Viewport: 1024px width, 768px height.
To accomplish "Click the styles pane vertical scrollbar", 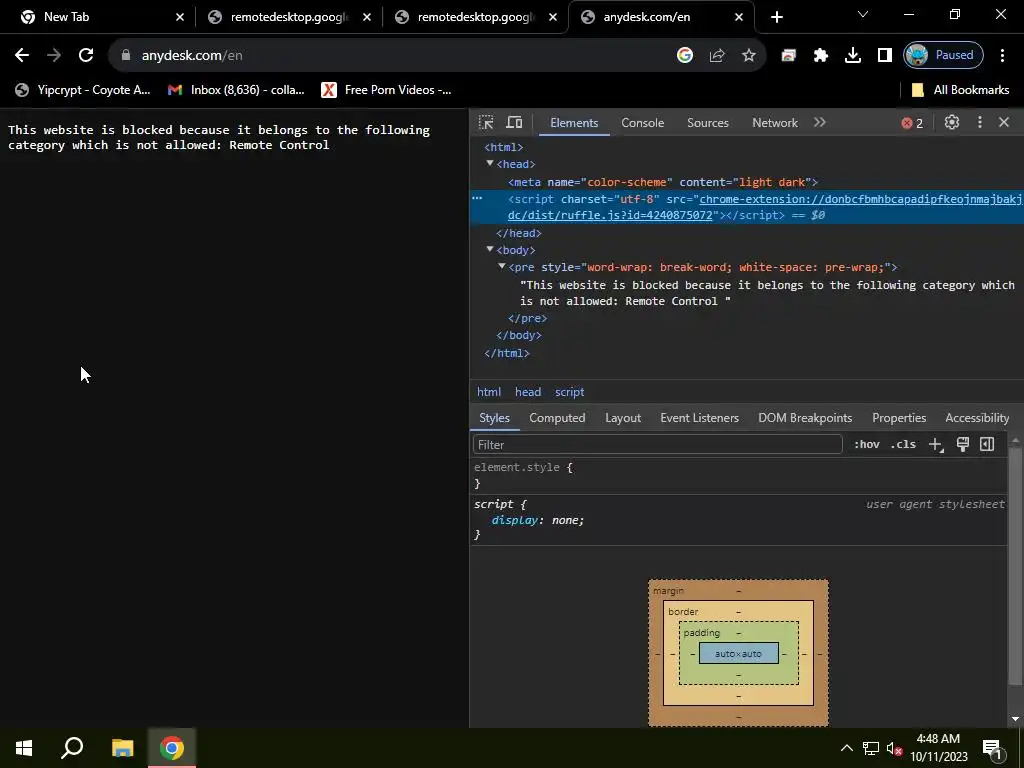I will click(x=1015, y=568).
